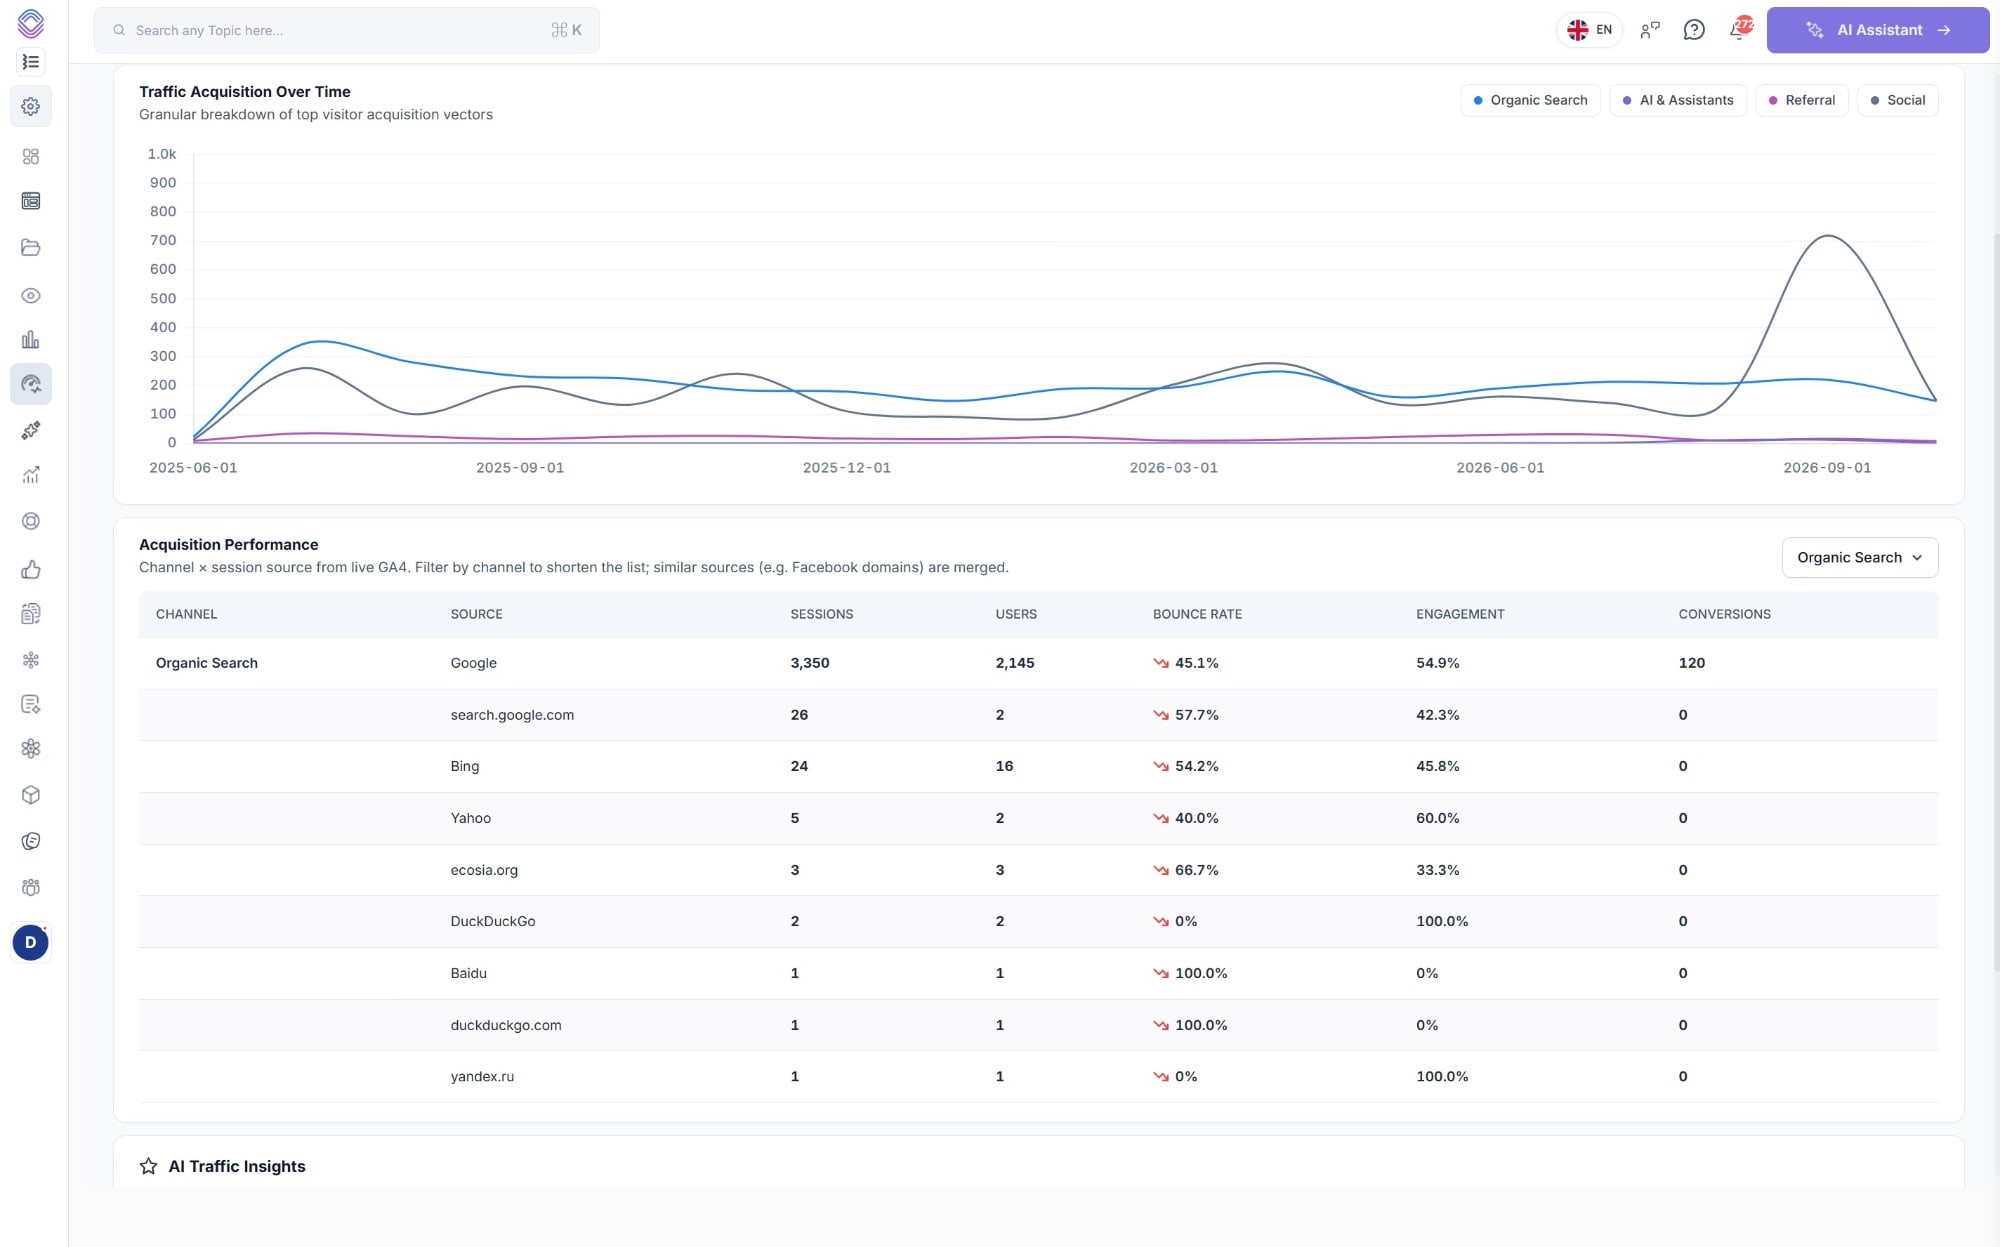
Task: Click the search.google.com source row
Action: (1038, 715)
